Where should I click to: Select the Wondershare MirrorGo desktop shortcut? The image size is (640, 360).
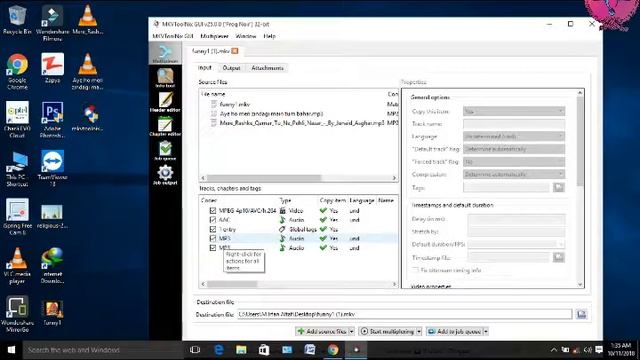17,314
